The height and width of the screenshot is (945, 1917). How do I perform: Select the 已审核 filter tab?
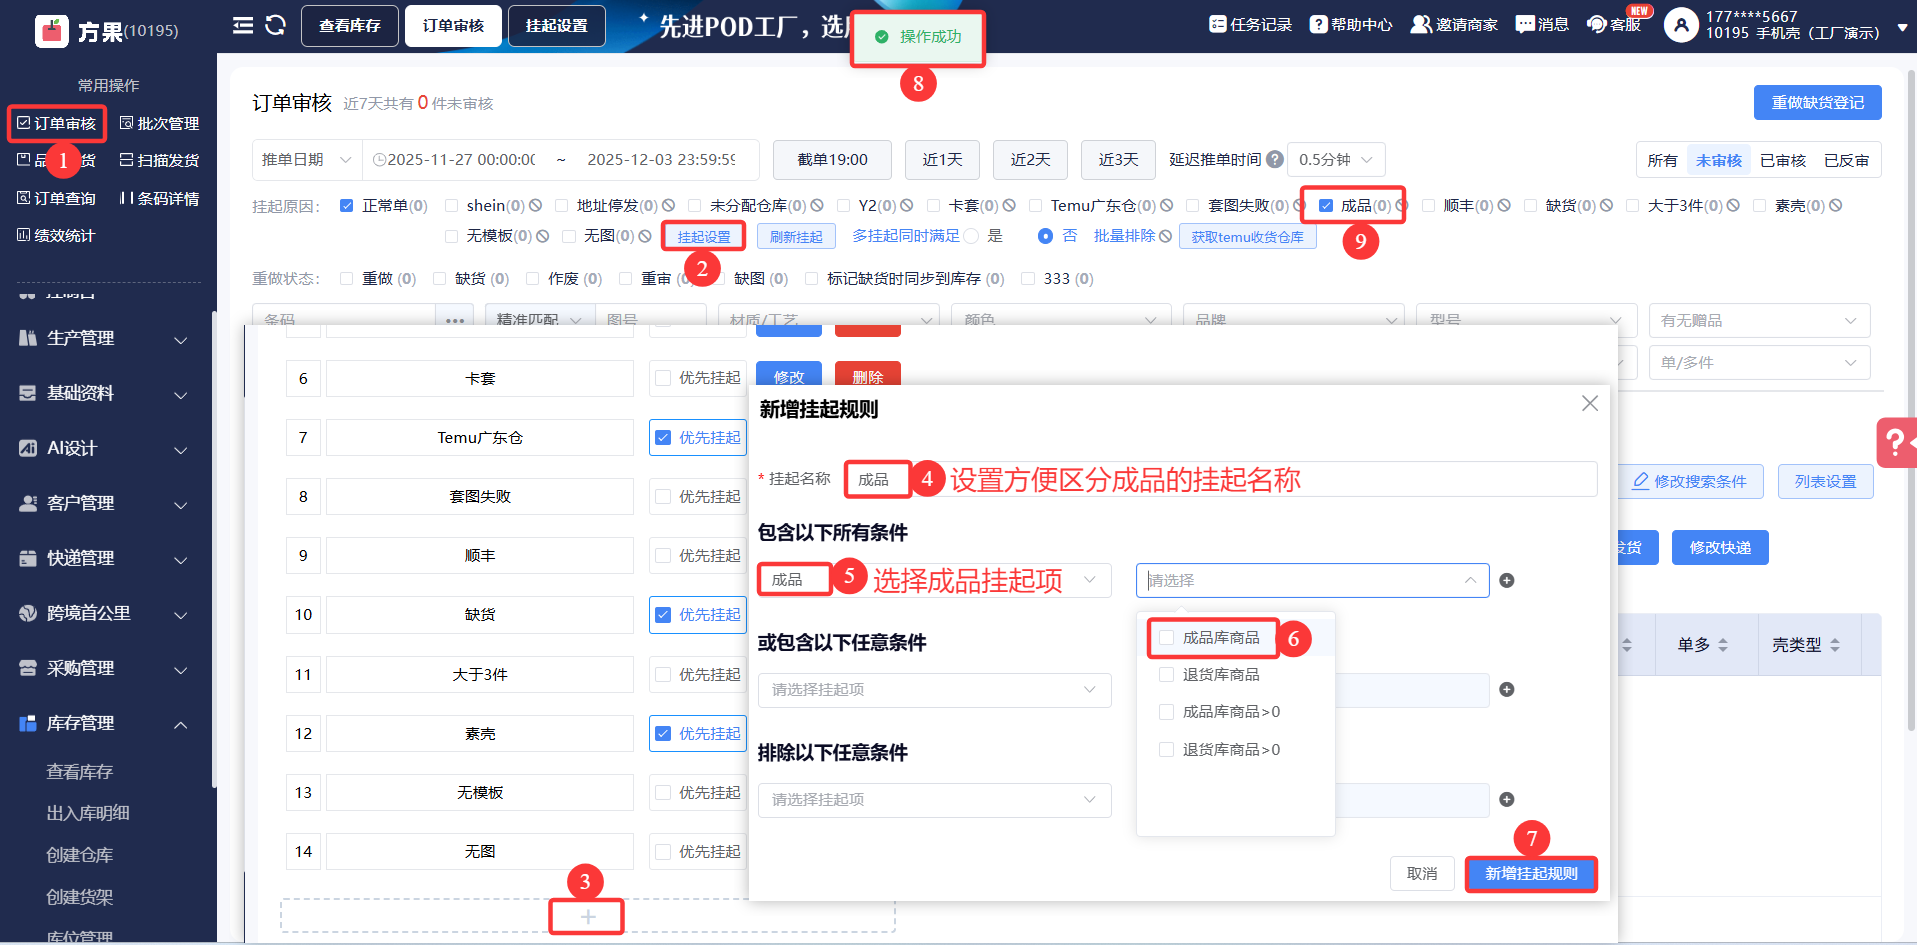(1782, 160)
